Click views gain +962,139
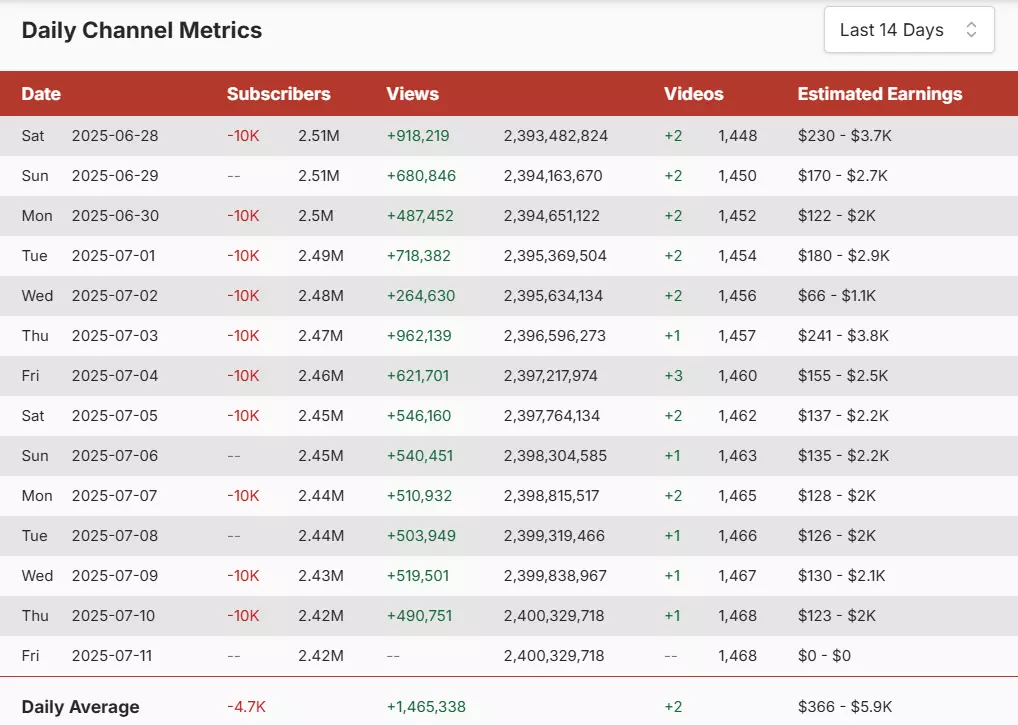 [419, 336]
